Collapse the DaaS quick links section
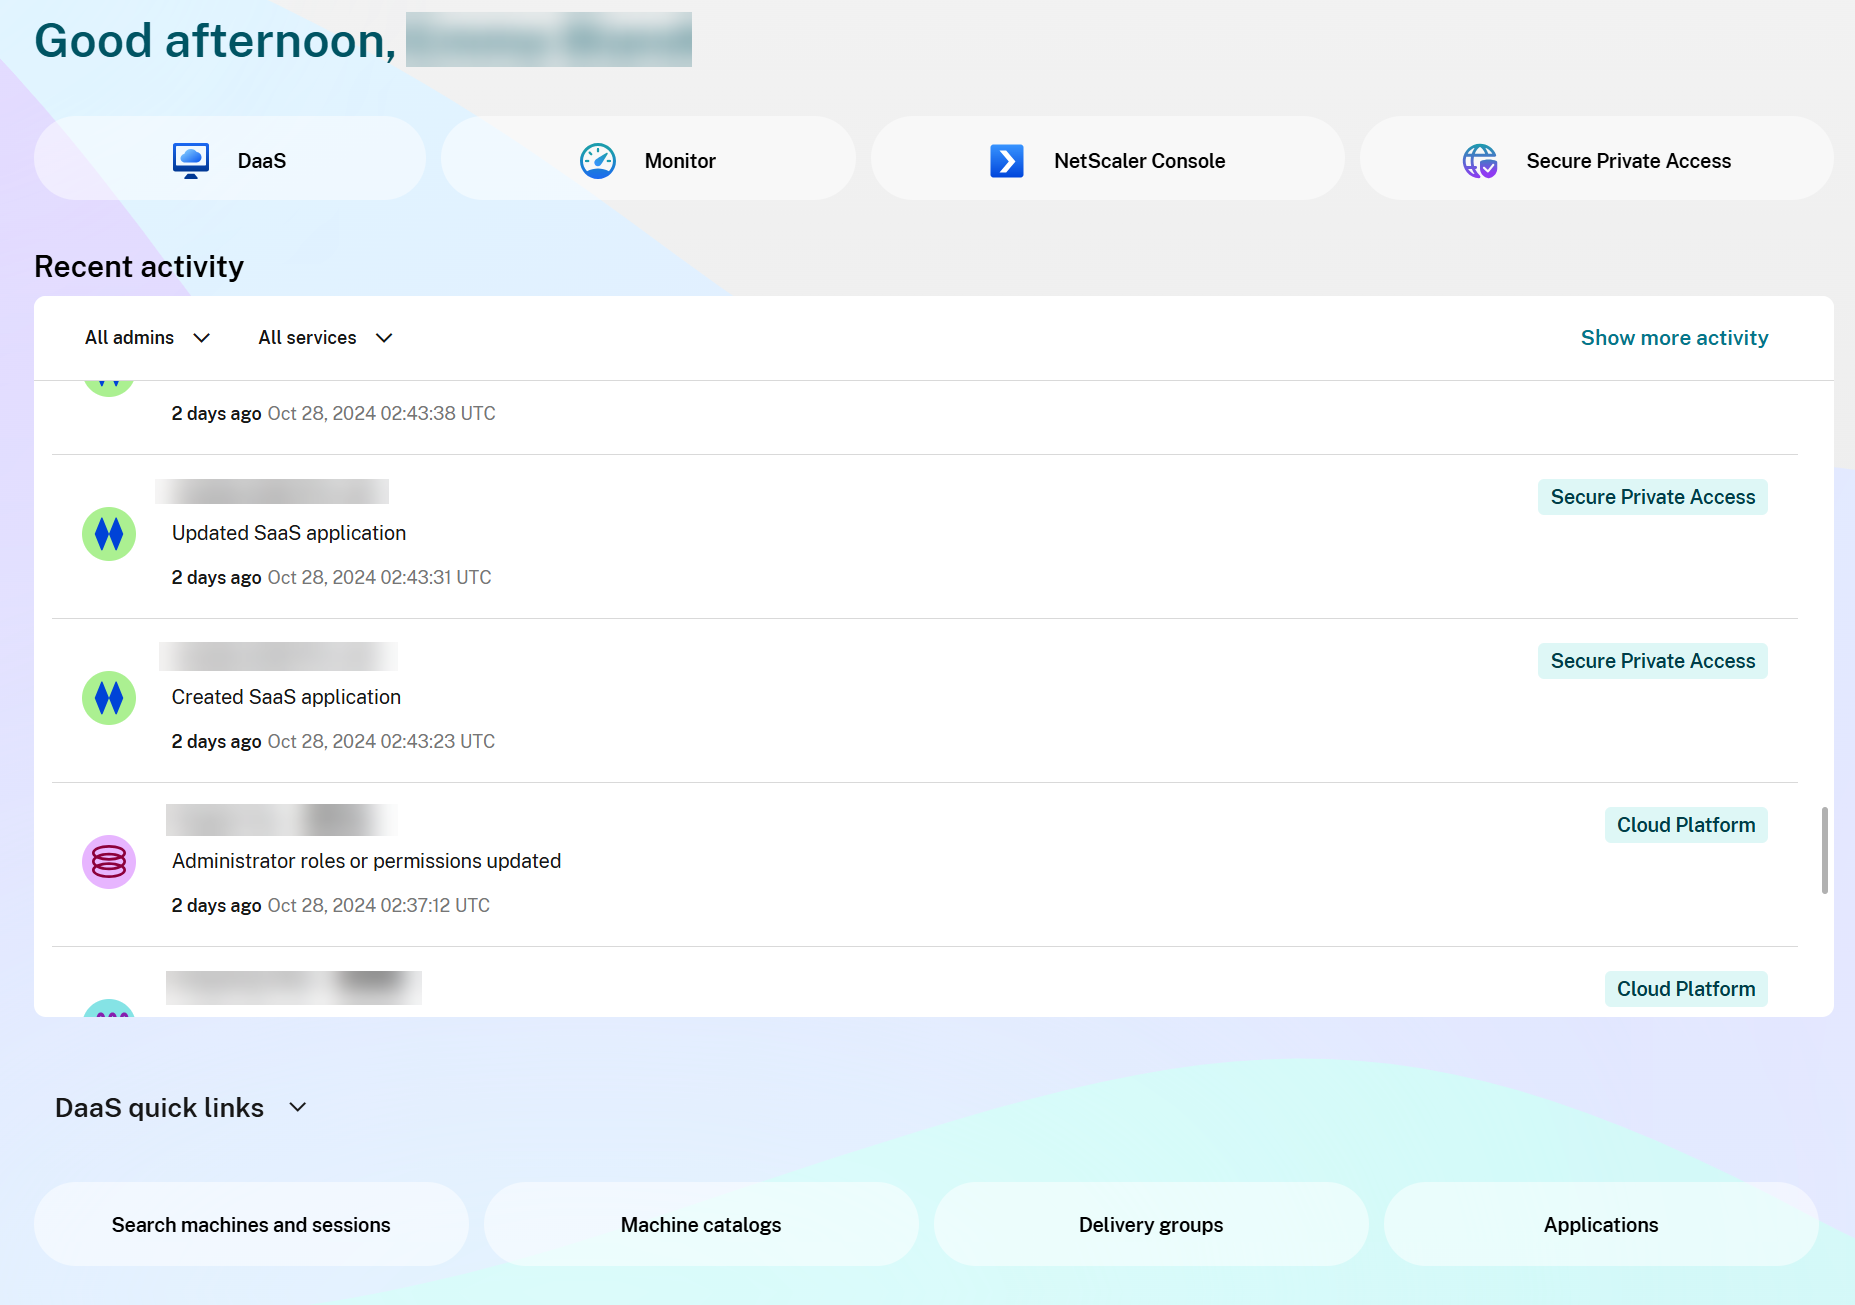The height and width of the screenshot is (1305, 1855). [297, 1108]
